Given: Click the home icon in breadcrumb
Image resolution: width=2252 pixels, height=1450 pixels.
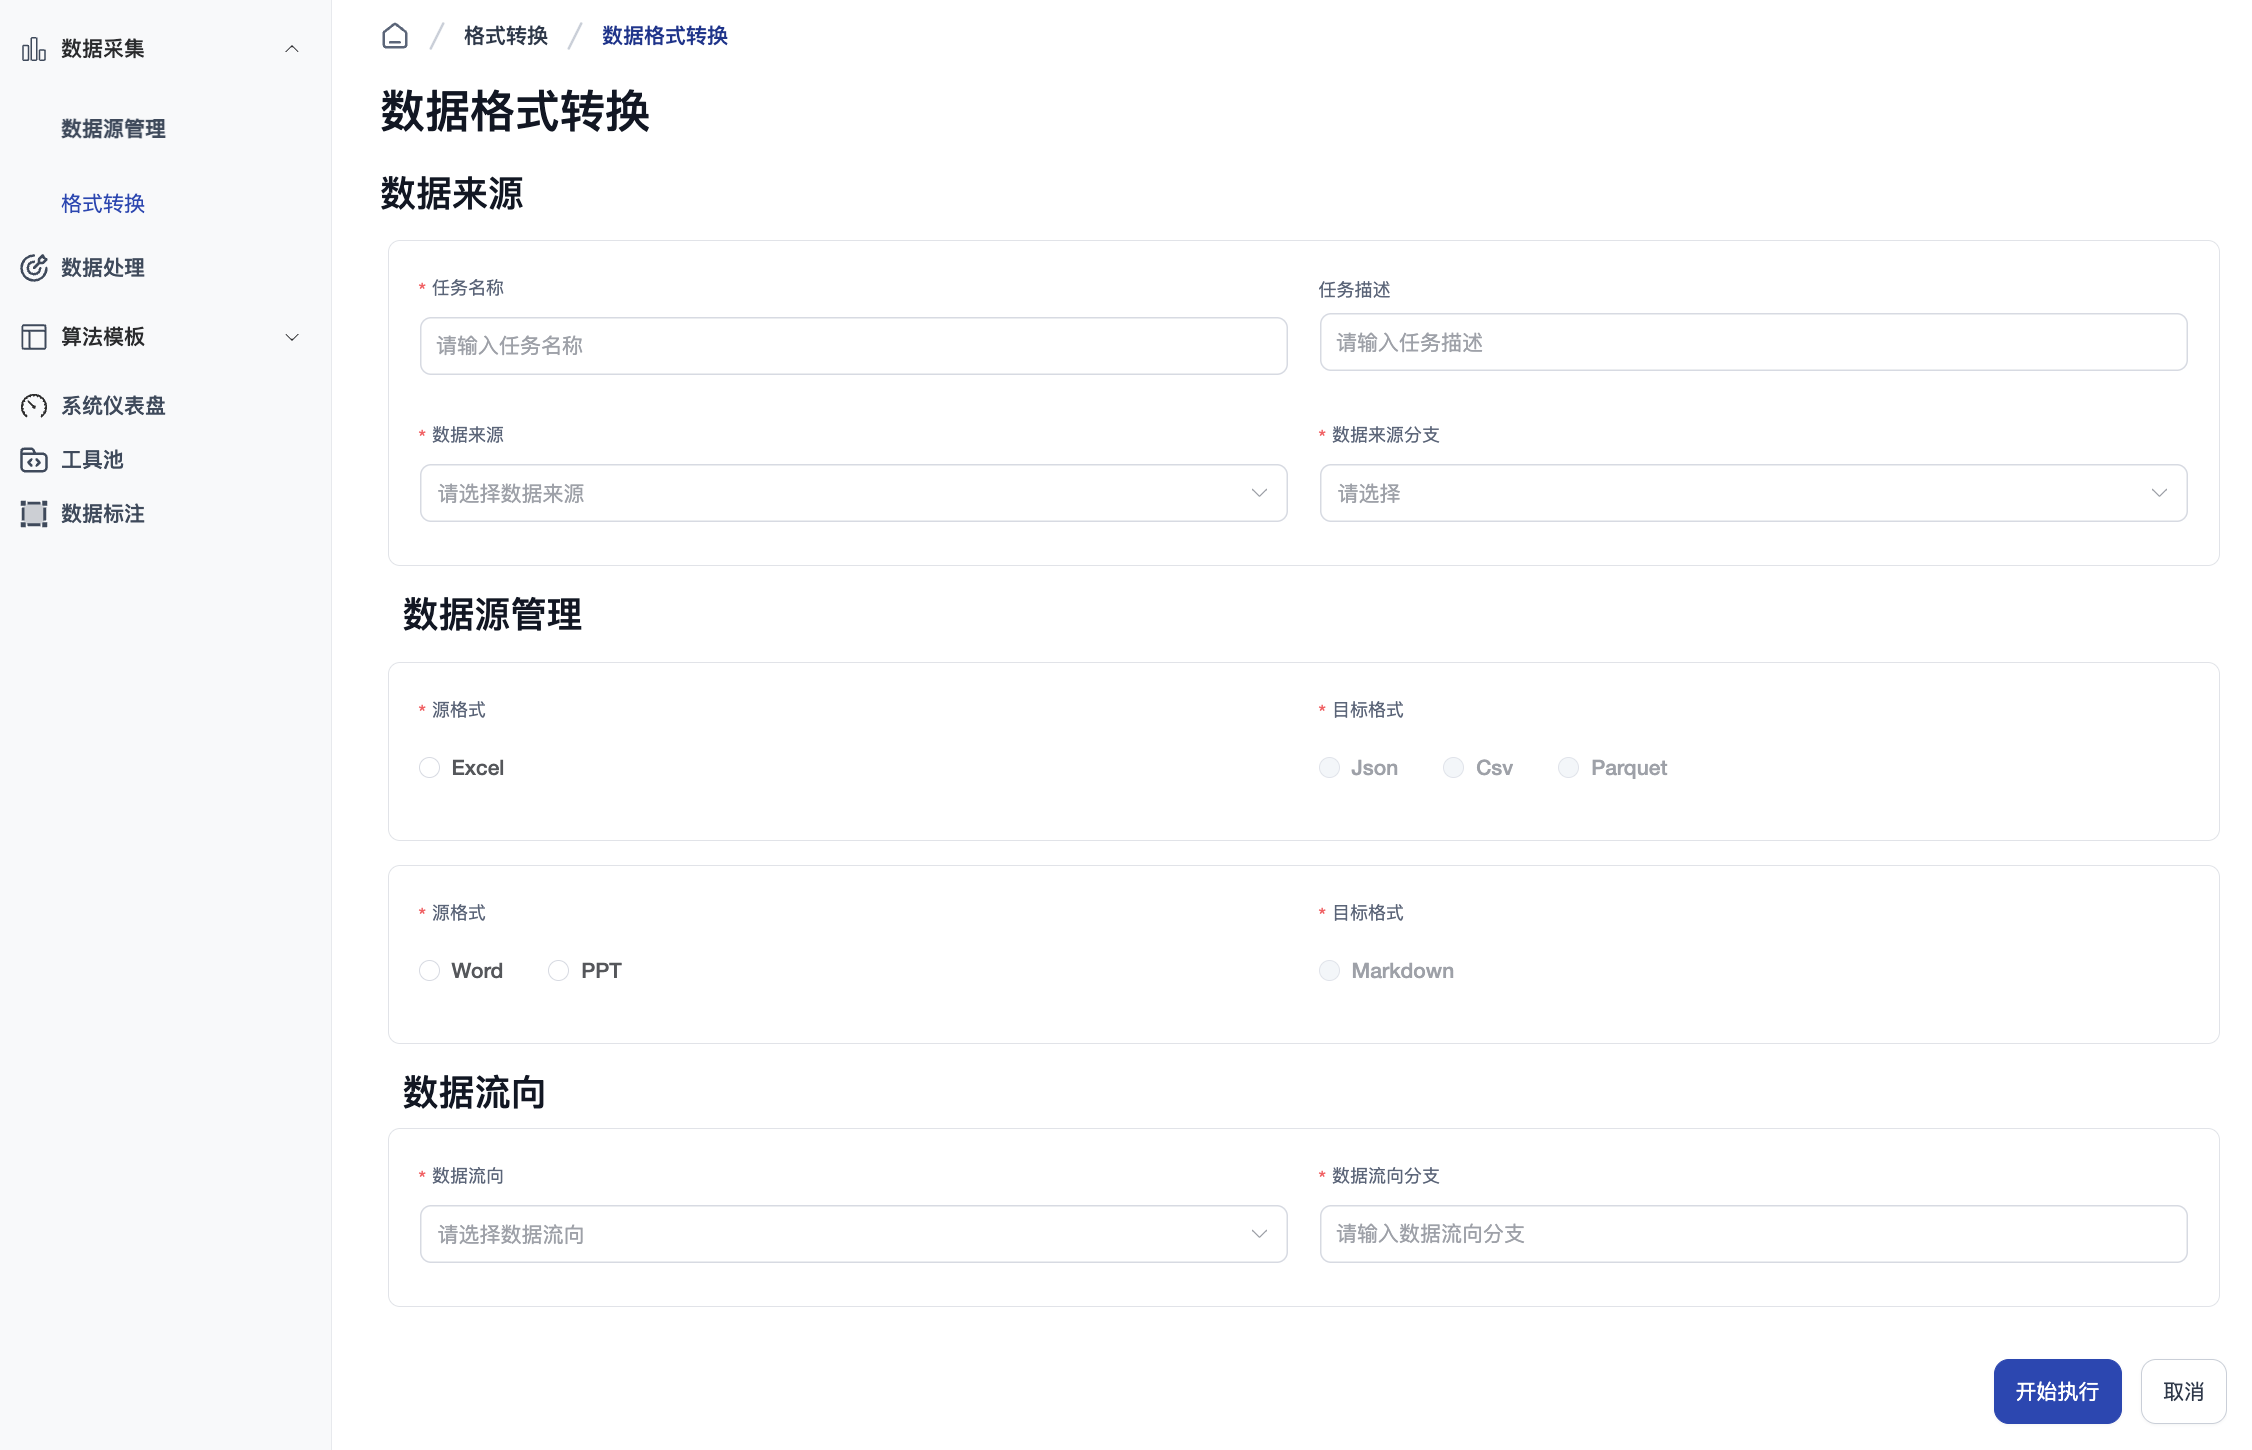Looking at the screenshot, I should (x=395, y=36).
